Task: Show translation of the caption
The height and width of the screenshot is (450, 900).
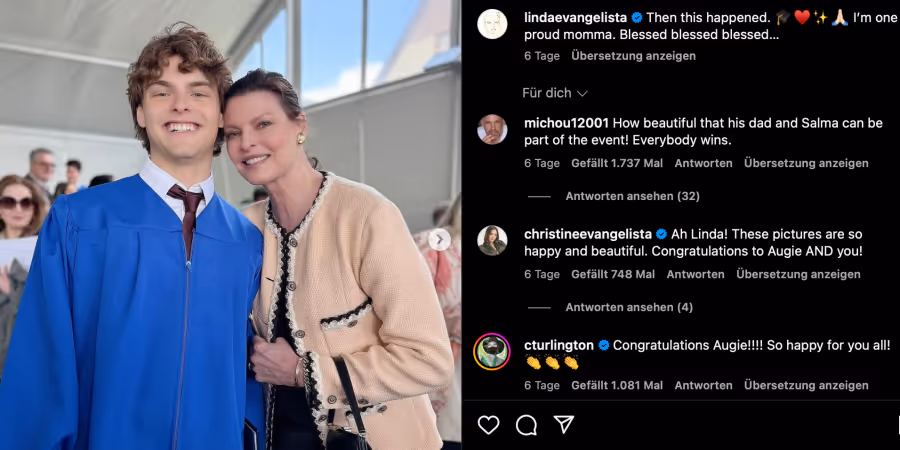Action: tap(633, 56)
